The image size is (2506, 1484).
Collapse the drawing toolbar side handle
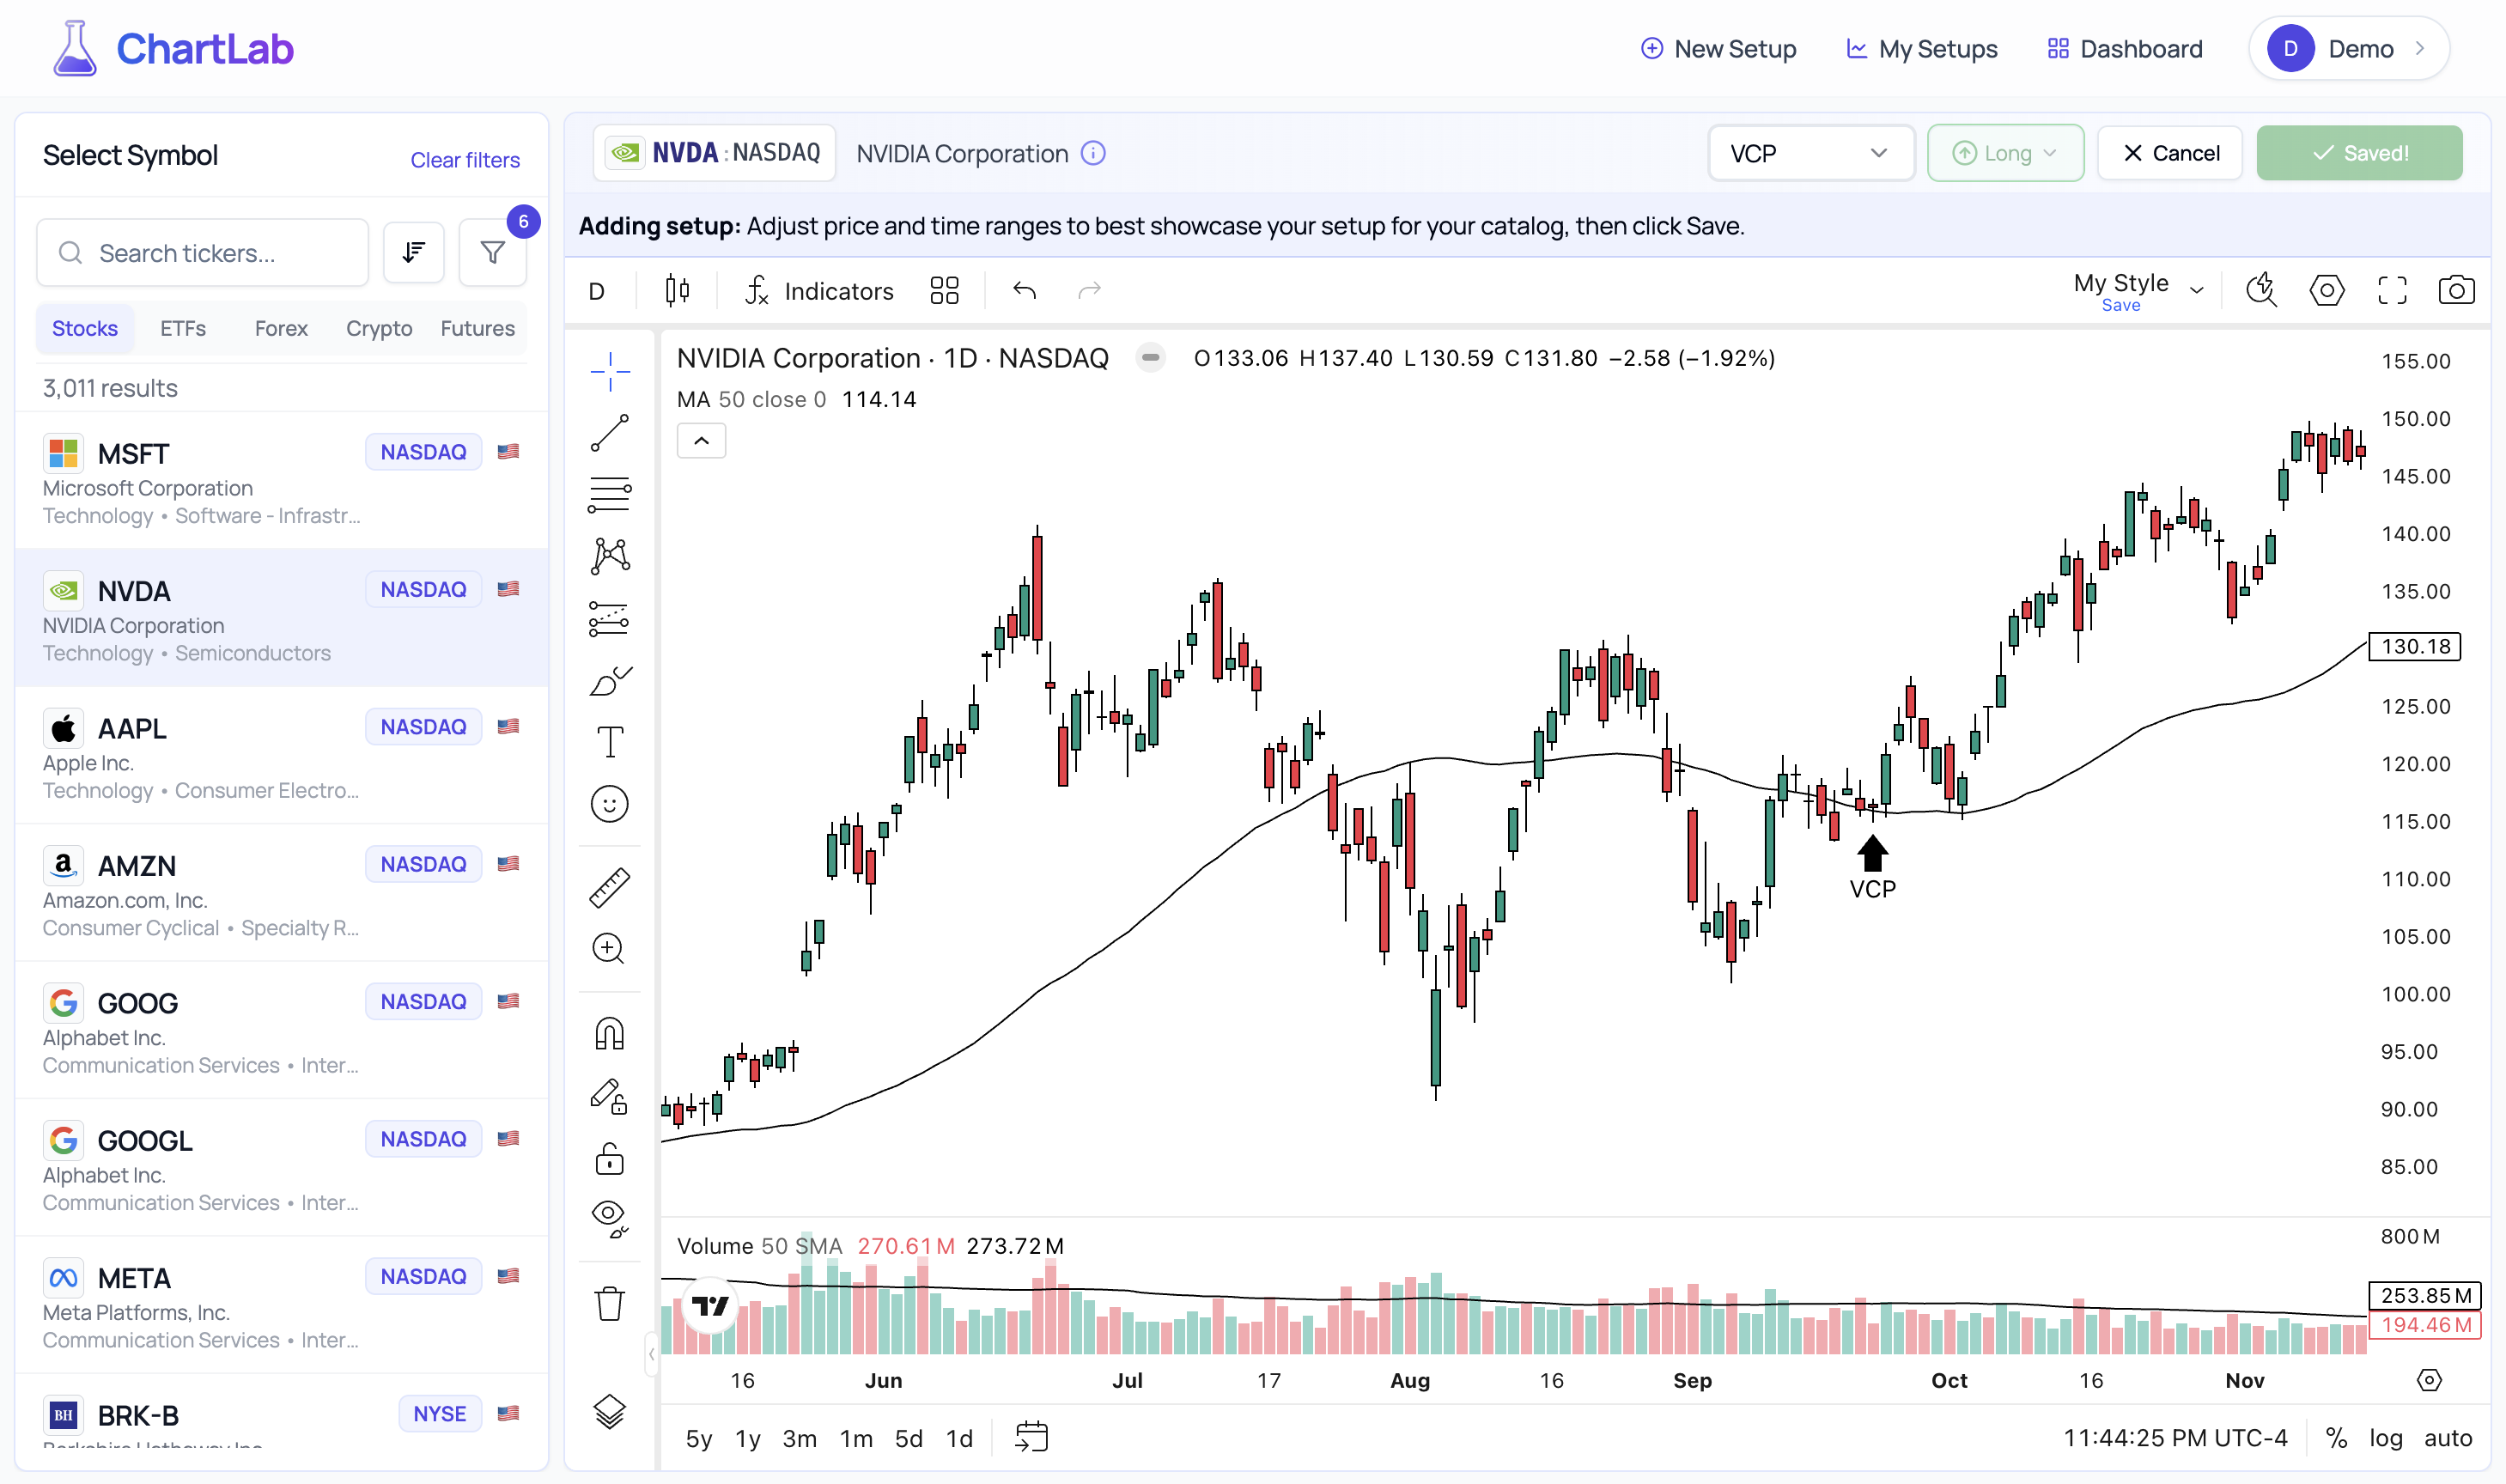651,1354
